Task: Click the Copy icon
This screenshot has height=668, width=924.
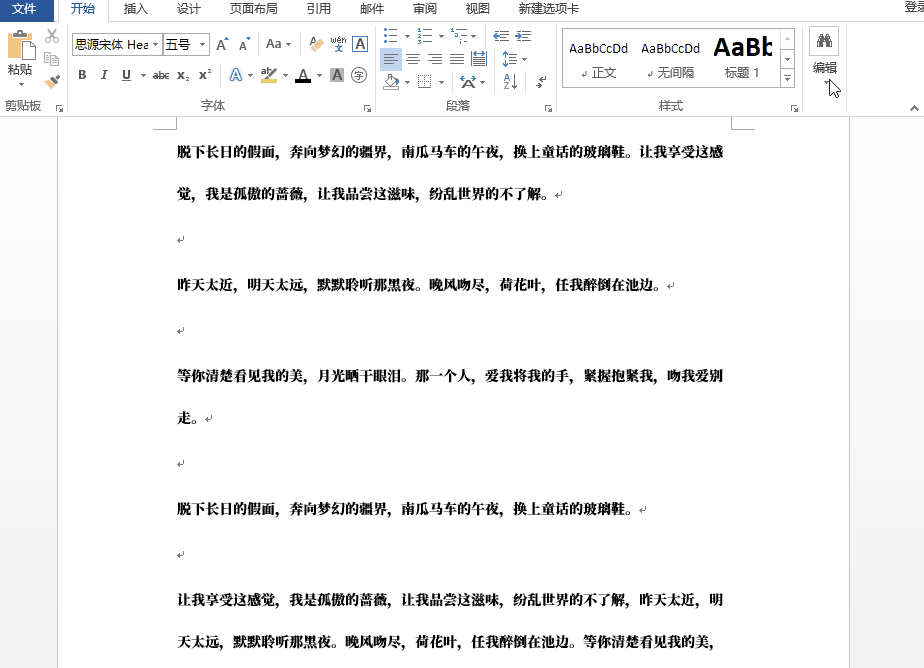Action: pyautogui.click(x=52, y=59)
